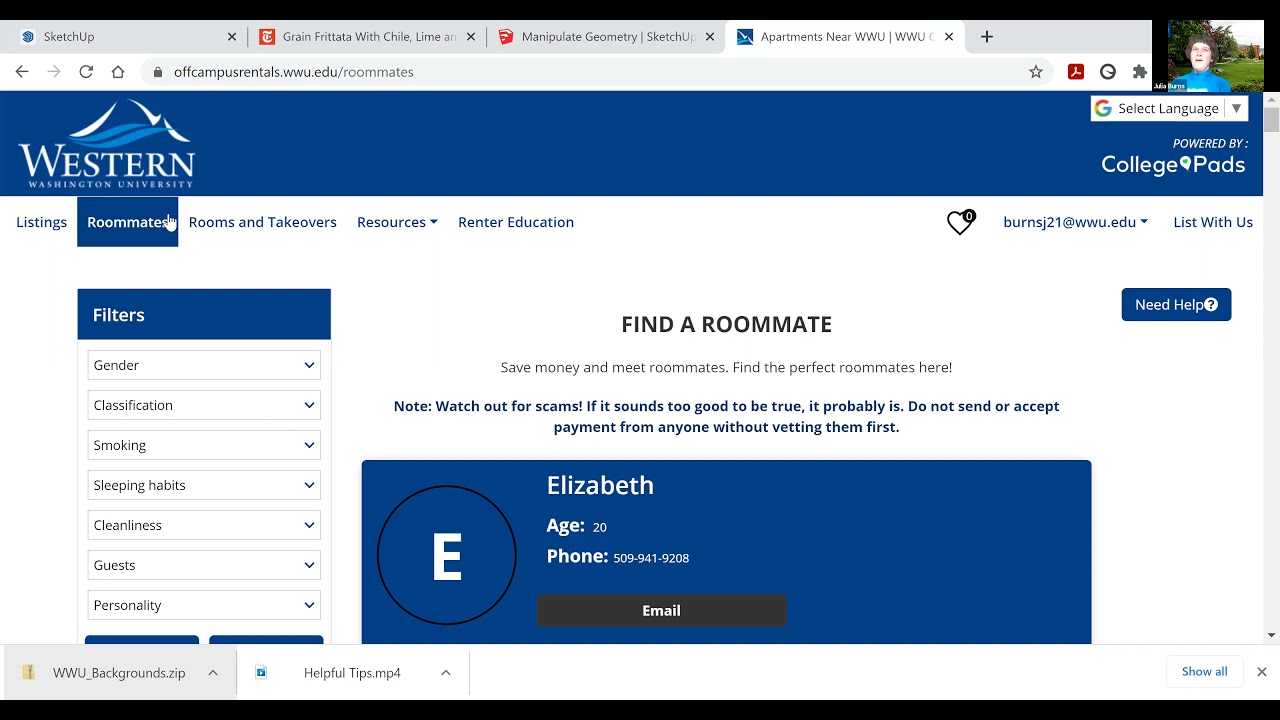
Task: Expand the Sleeping habits filter
Action: coord(204,485)
